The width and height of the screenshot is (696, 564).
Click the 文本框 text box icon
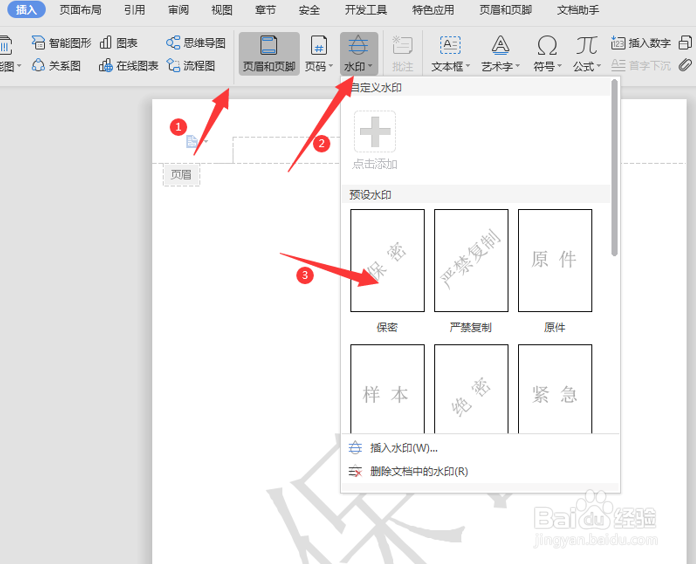(x=450, y=45)
